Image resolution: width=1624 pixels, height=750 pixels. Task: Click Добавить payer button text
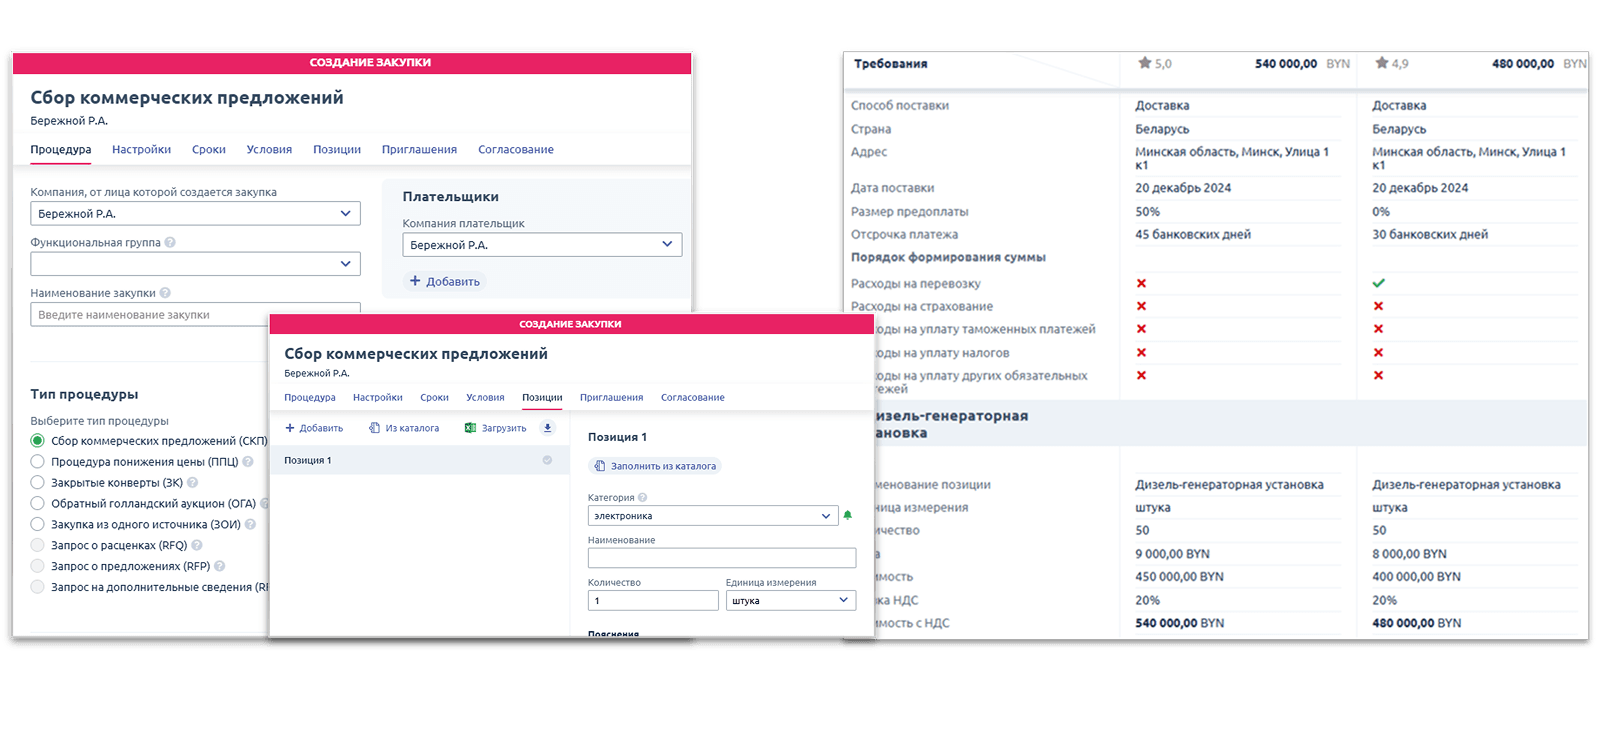click(453, 282)
